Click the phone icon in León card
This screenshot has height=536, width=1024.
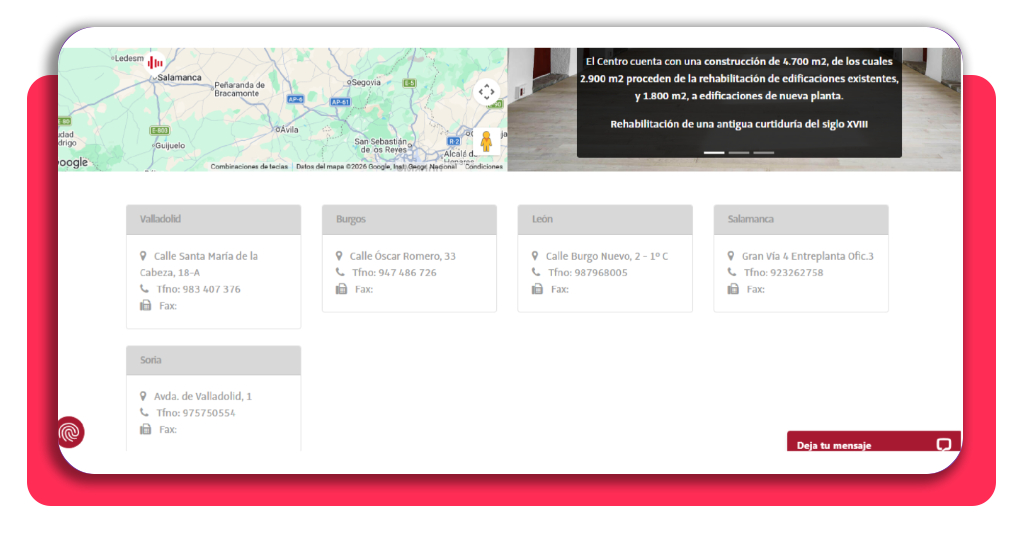tap(536, 272)
